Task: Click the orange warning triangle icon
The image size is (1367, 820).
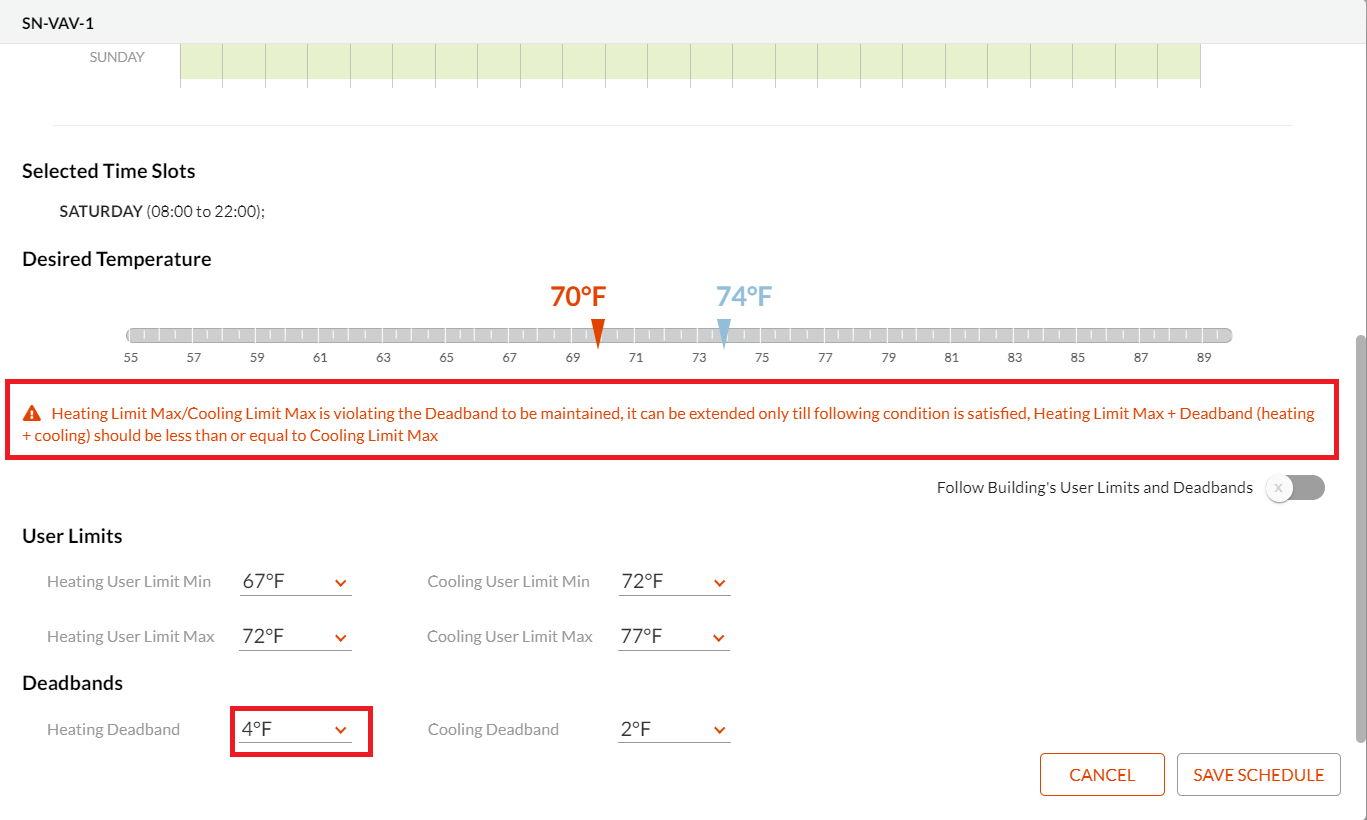Action: (x=33, y=413)
